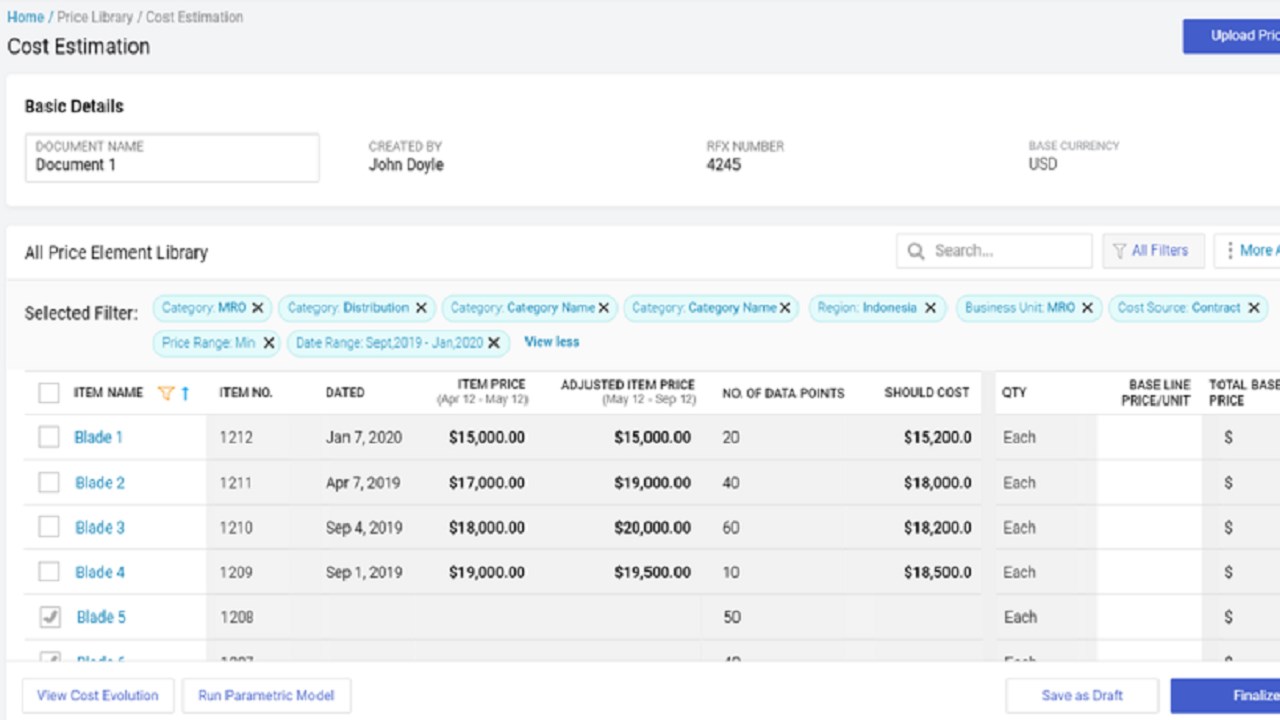
Task: Remove the Category: Distribution filter chip
Action: point(421,308)
